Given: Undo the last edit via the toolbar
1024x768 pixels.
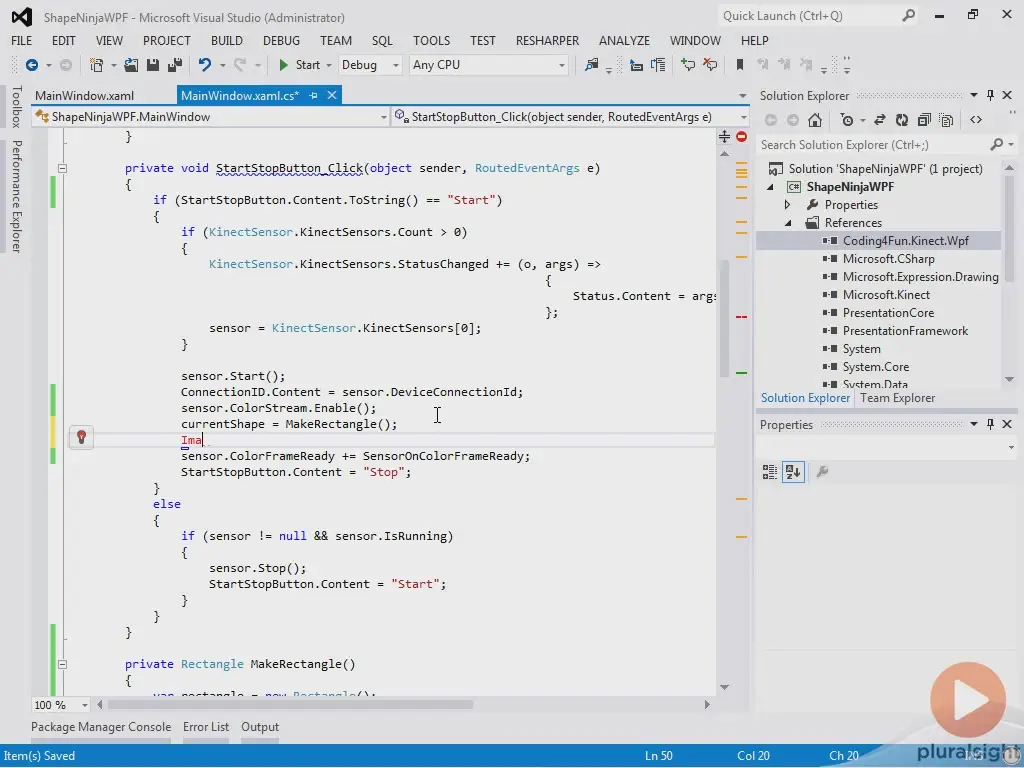Looking at the screenshot, I should tap(205, 65).
